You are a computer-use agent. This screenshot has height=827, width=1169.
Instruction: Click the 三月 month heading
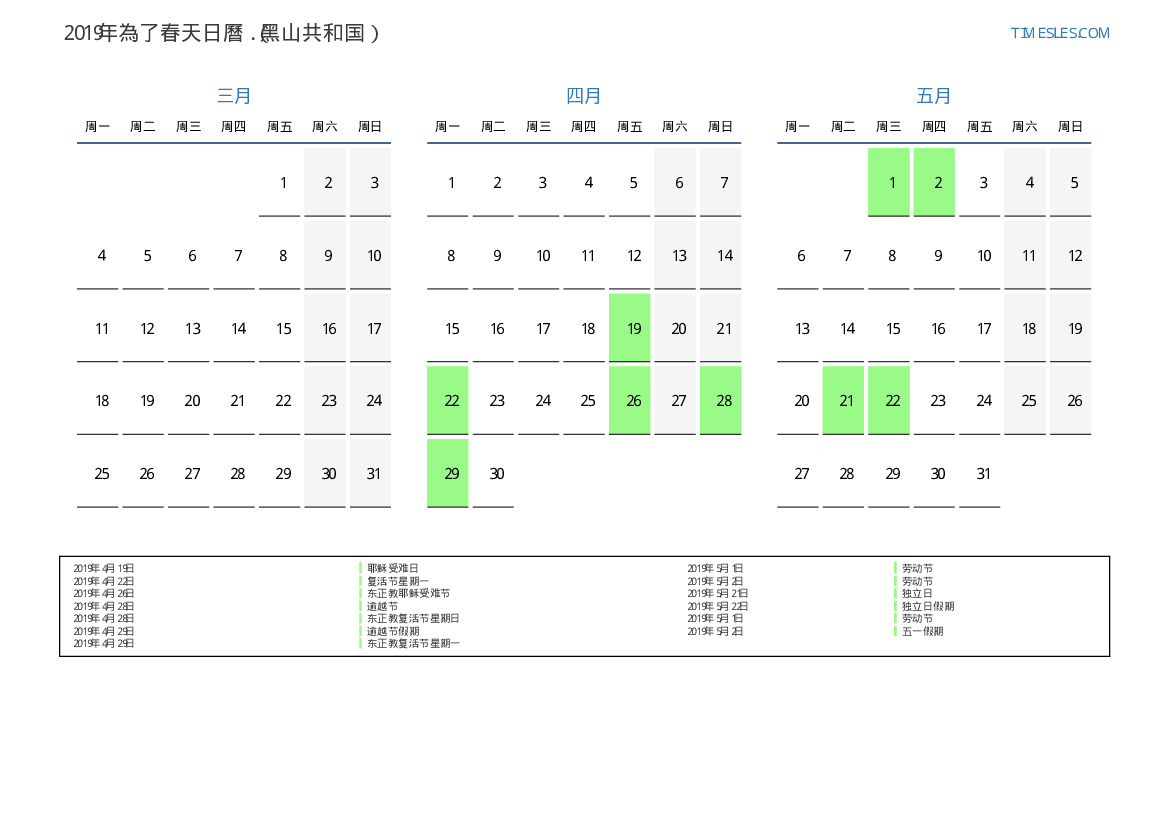coord(234,96)
